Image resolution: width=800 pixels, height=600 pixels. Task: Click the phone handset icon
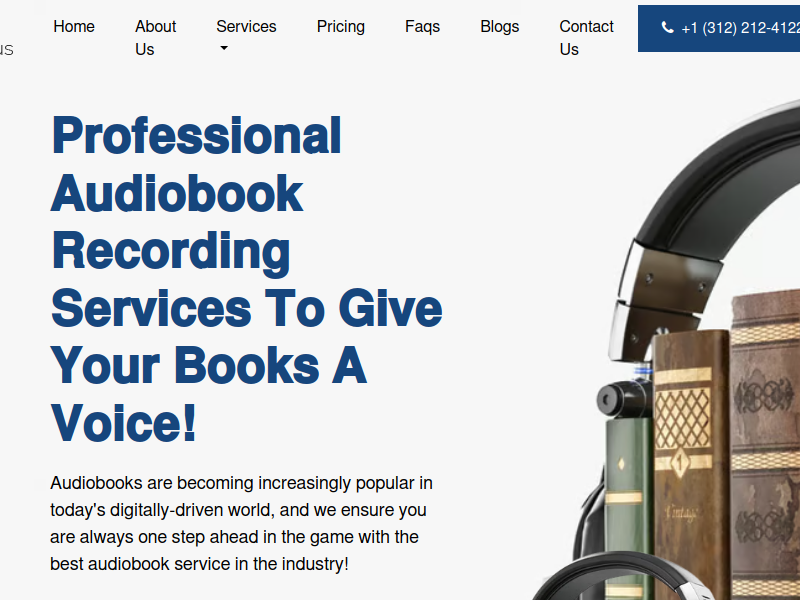(x=667, y=28)
